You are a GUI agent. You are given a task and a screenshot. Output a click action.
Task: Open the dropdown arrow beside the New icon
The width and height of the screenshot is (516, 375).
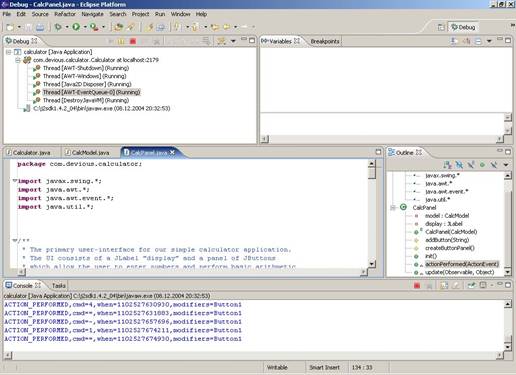click(19, 27)
